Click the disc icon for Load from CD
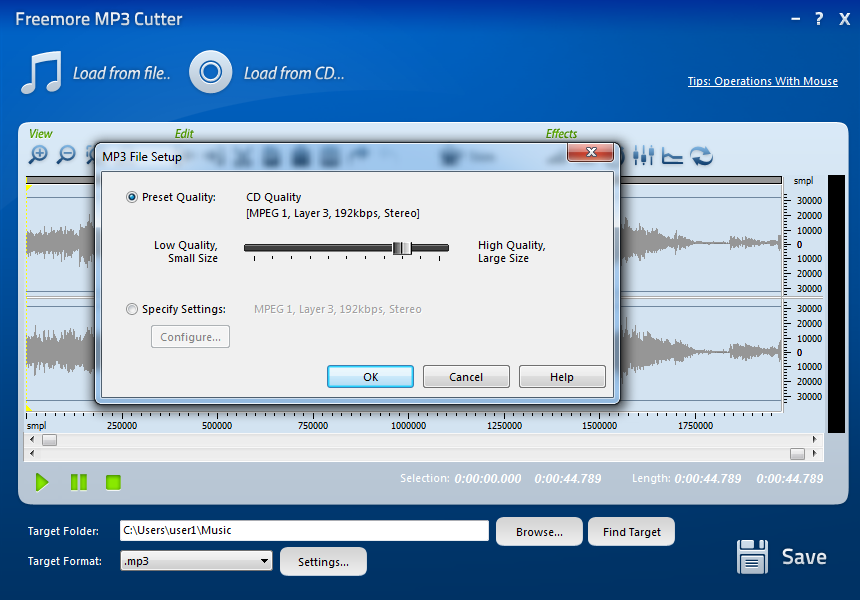This screenshot has height=600, width=860. coord(211,72)
